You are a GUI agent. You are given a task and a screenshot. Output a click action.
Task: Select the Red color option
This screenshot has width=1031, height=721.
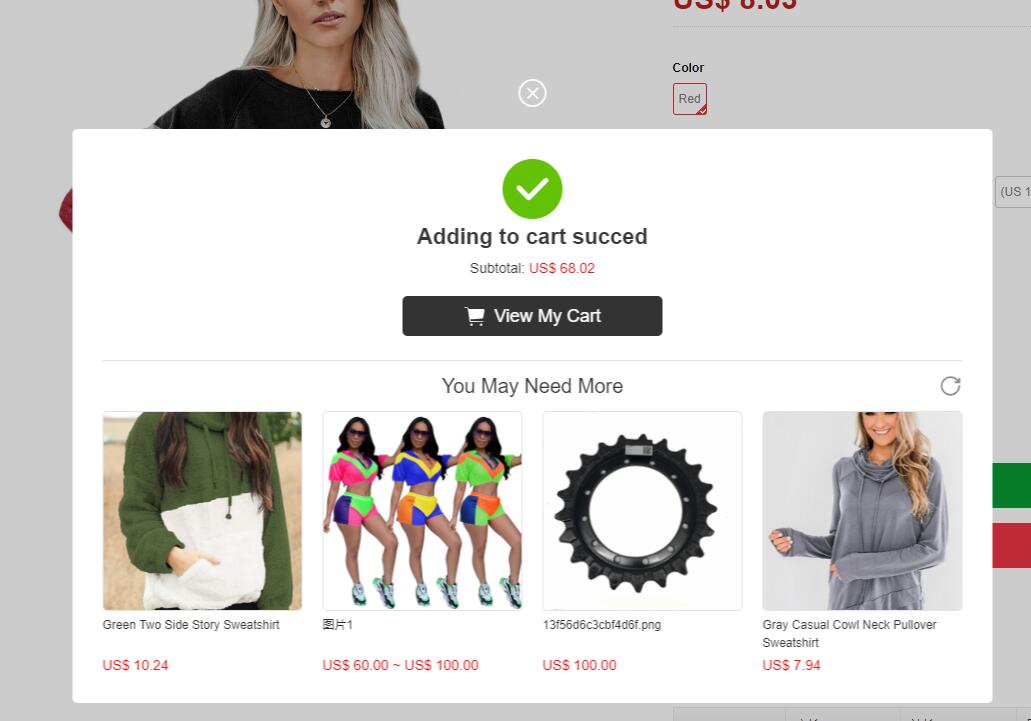point(690,99)
